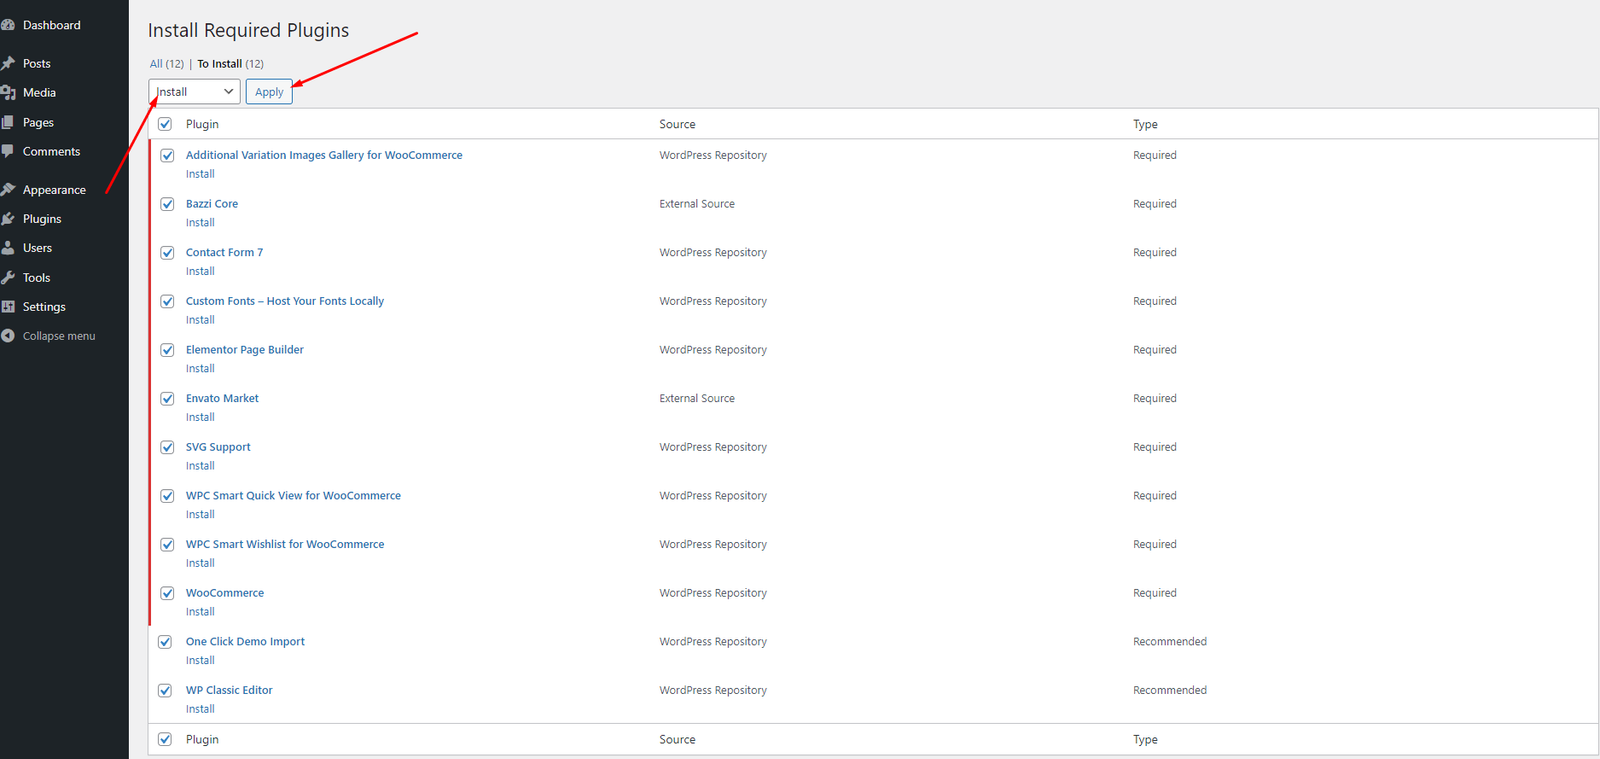Open the Envato Market plugin link
The width and height of the screenshot is (1600, 759).
(222, 398)
